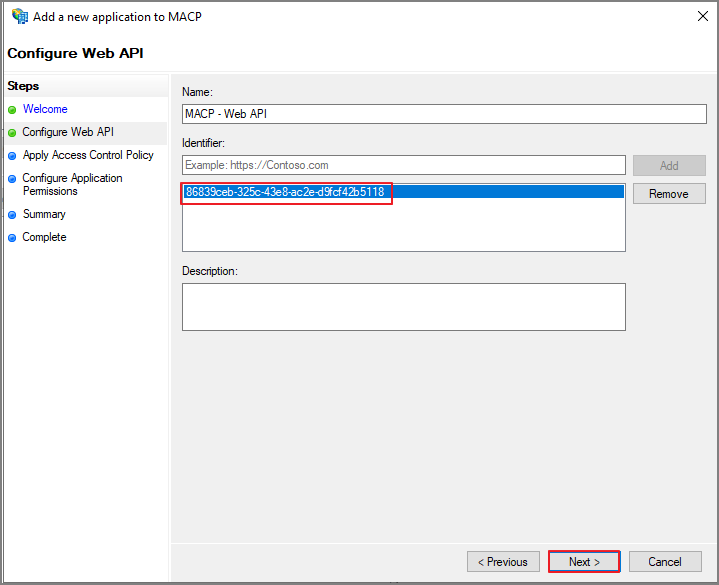Click the blue bullet beside Summary step
This screenshot has height=585, width=719.
coord(12,215)
